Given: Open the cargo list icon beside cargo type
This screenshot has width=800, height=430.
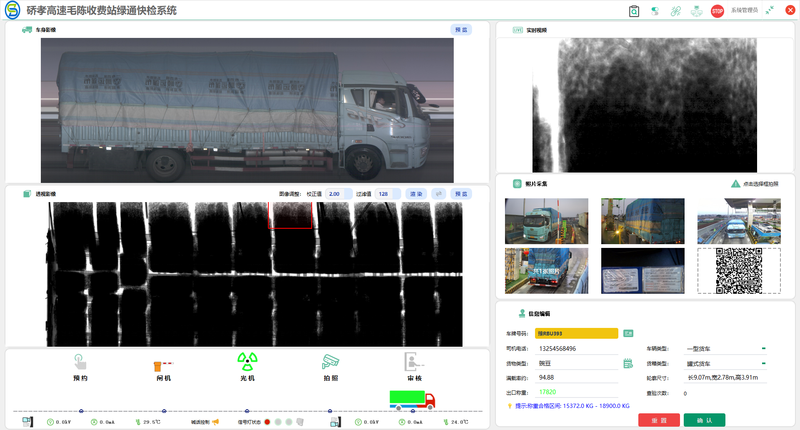Looking at the screenshot, I should 628,363.
